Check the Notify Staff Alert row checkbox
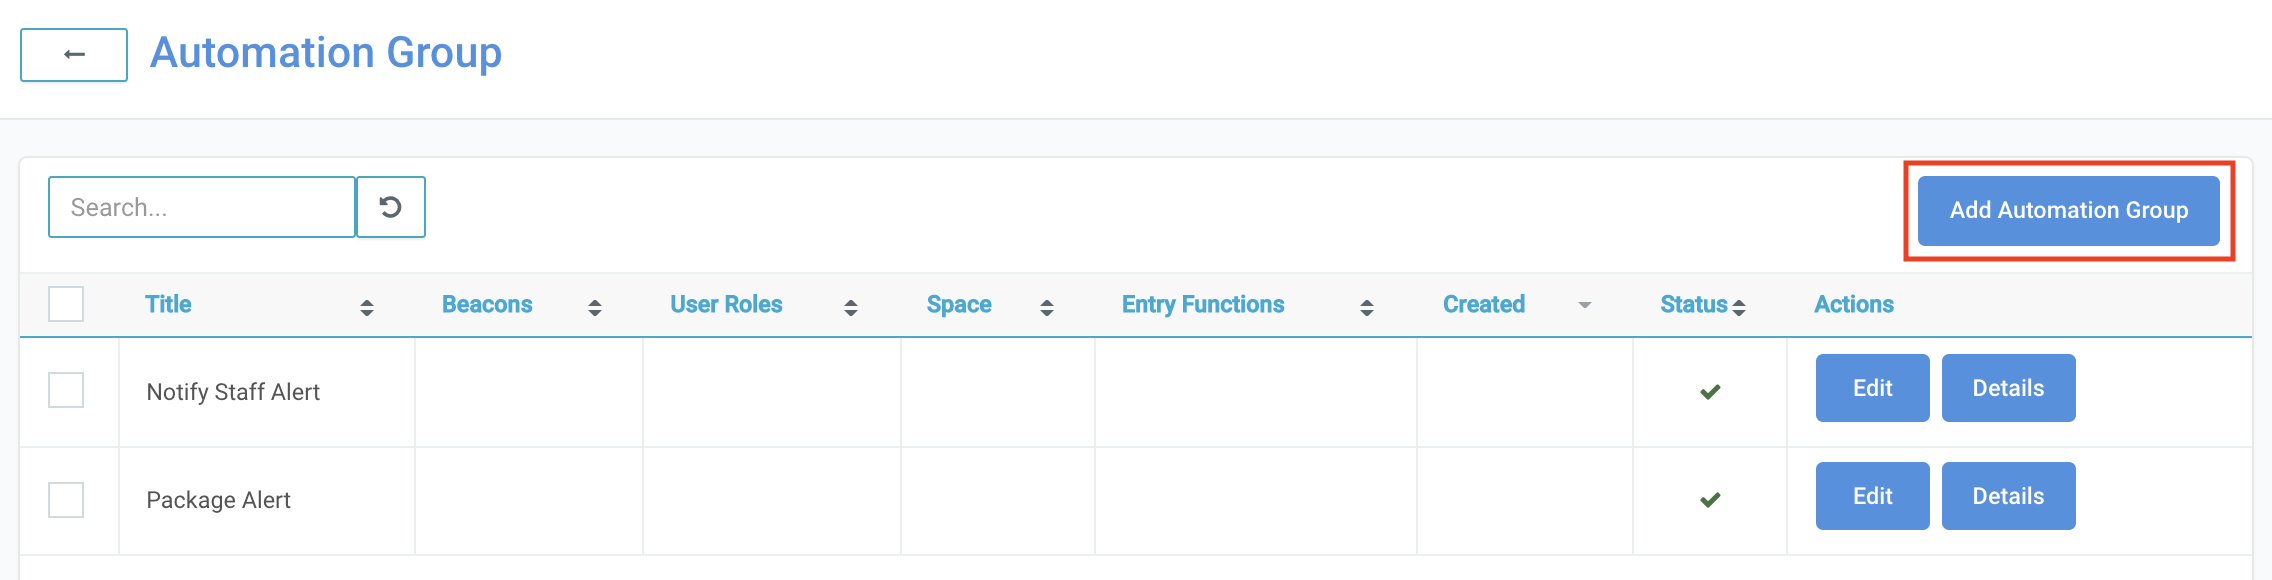The height and width of the screenshot is (580, 2272). (66, 390)
